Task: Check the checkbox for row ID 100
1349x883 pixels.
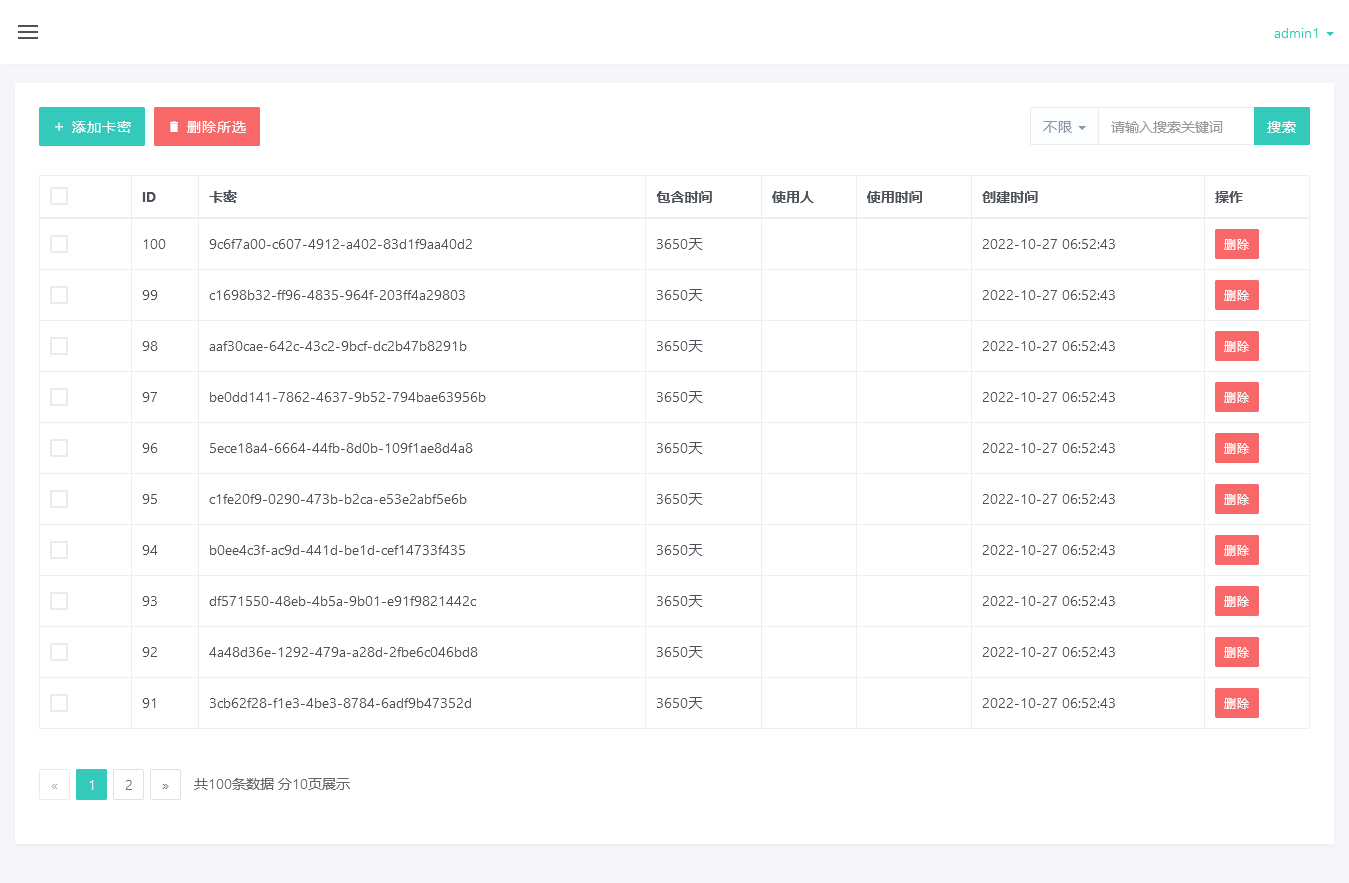Action: point(59,244)
